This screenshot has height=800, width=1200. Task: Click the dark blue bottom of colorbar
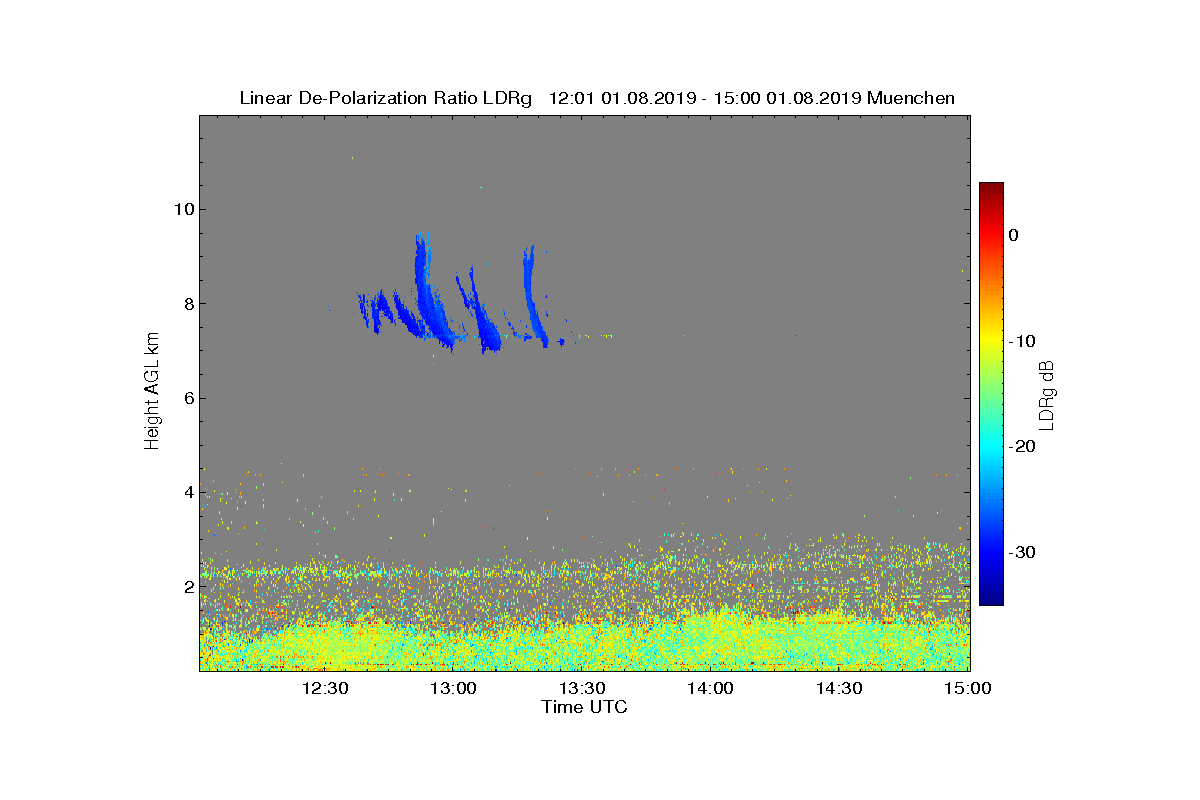point(991,597)
